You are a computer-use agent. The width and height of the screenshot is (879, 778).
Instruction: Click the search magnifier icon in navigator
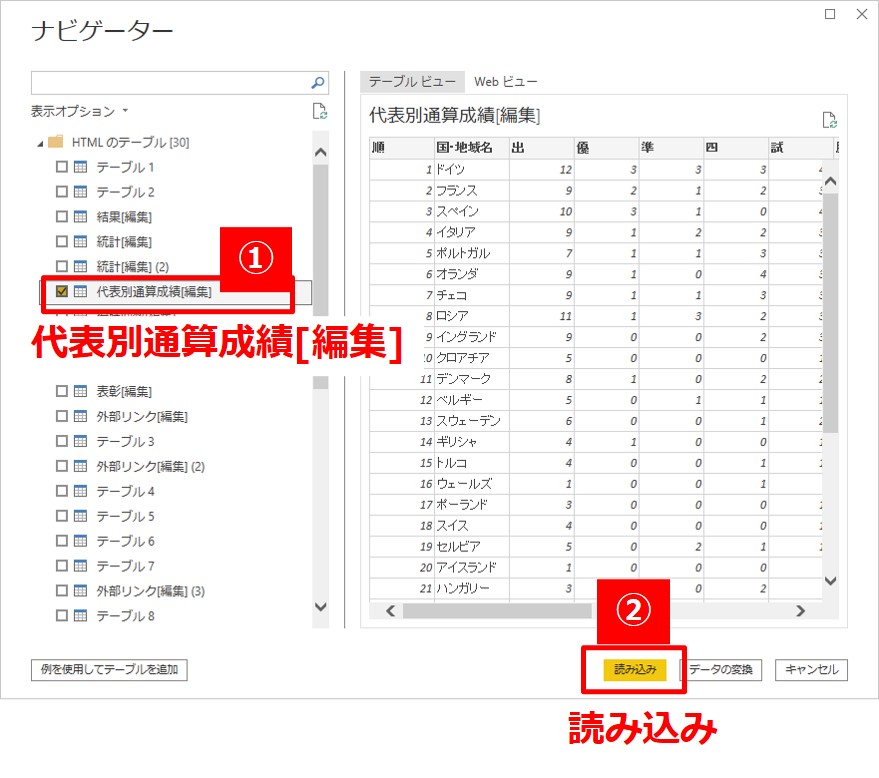(318, 83)
